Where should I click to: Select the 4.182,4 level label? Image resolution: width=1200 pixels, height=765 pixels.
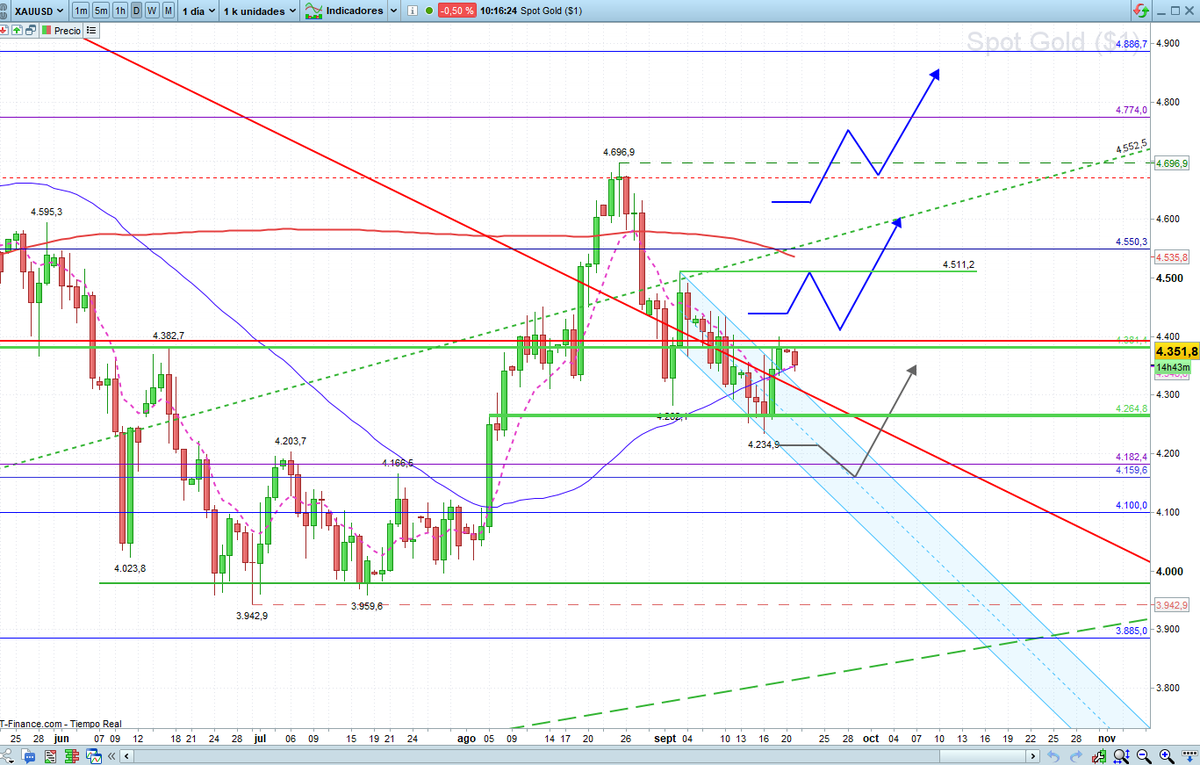[x=1130, y=457]
